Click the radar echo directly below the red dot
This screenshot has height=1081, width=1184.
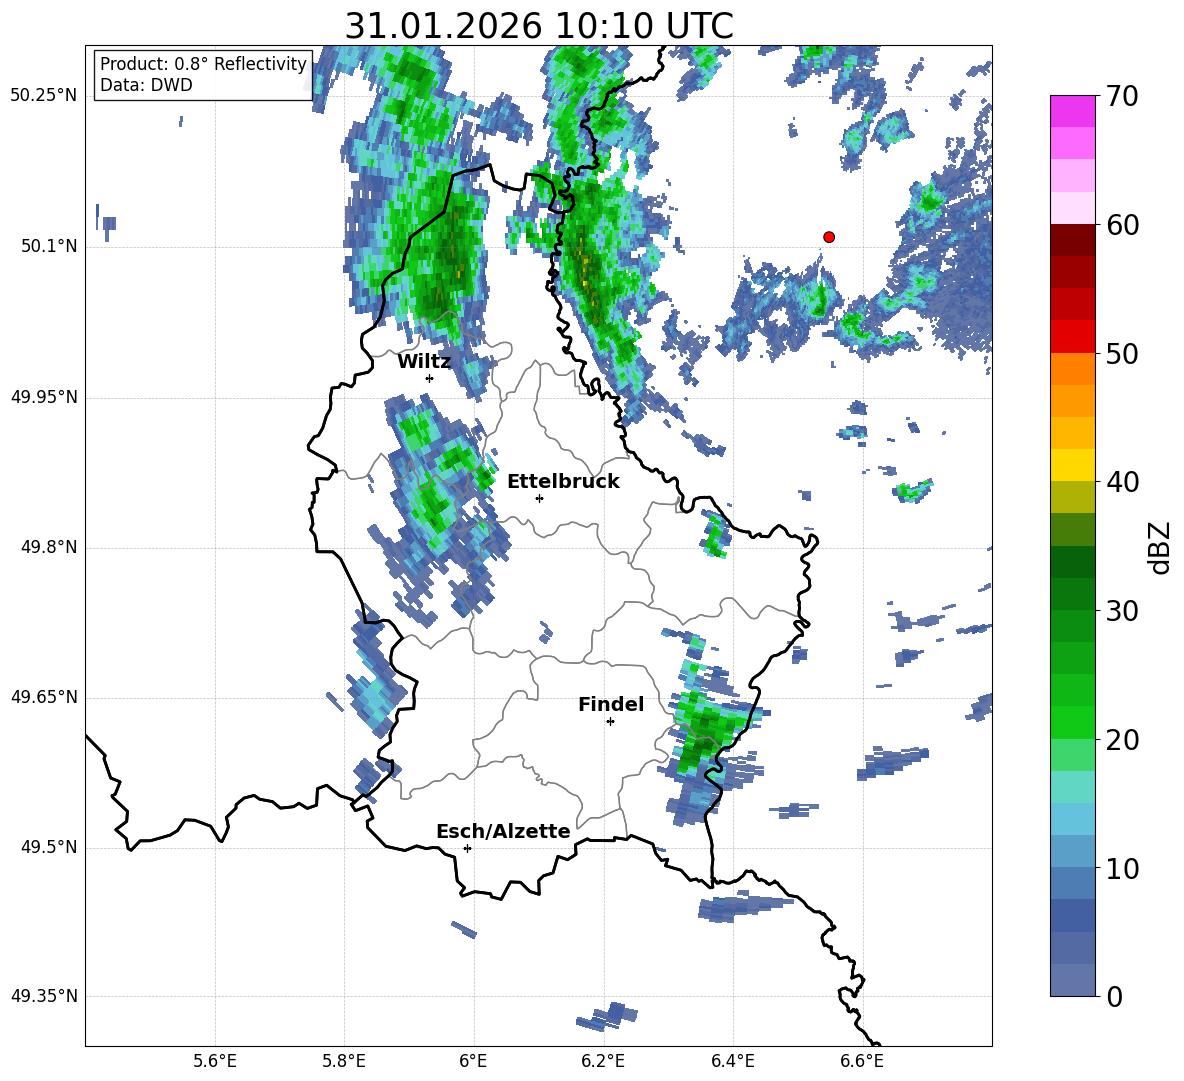pos(819,298)
